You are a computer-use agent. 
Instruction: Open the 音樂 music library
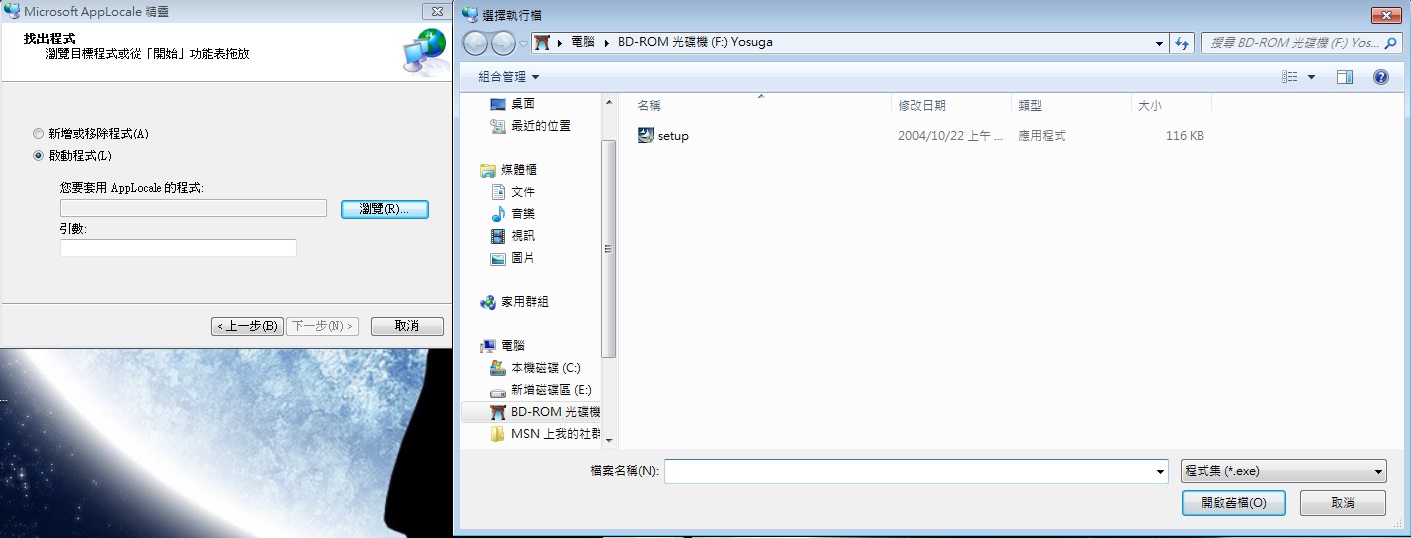click(x=512, y=214)
